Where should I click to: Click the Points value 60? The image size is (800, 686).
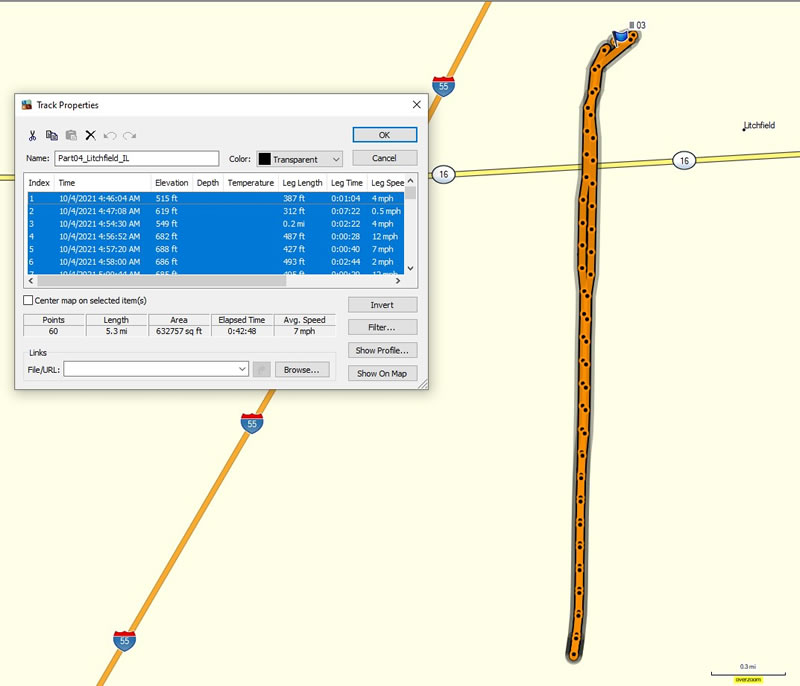54,332
